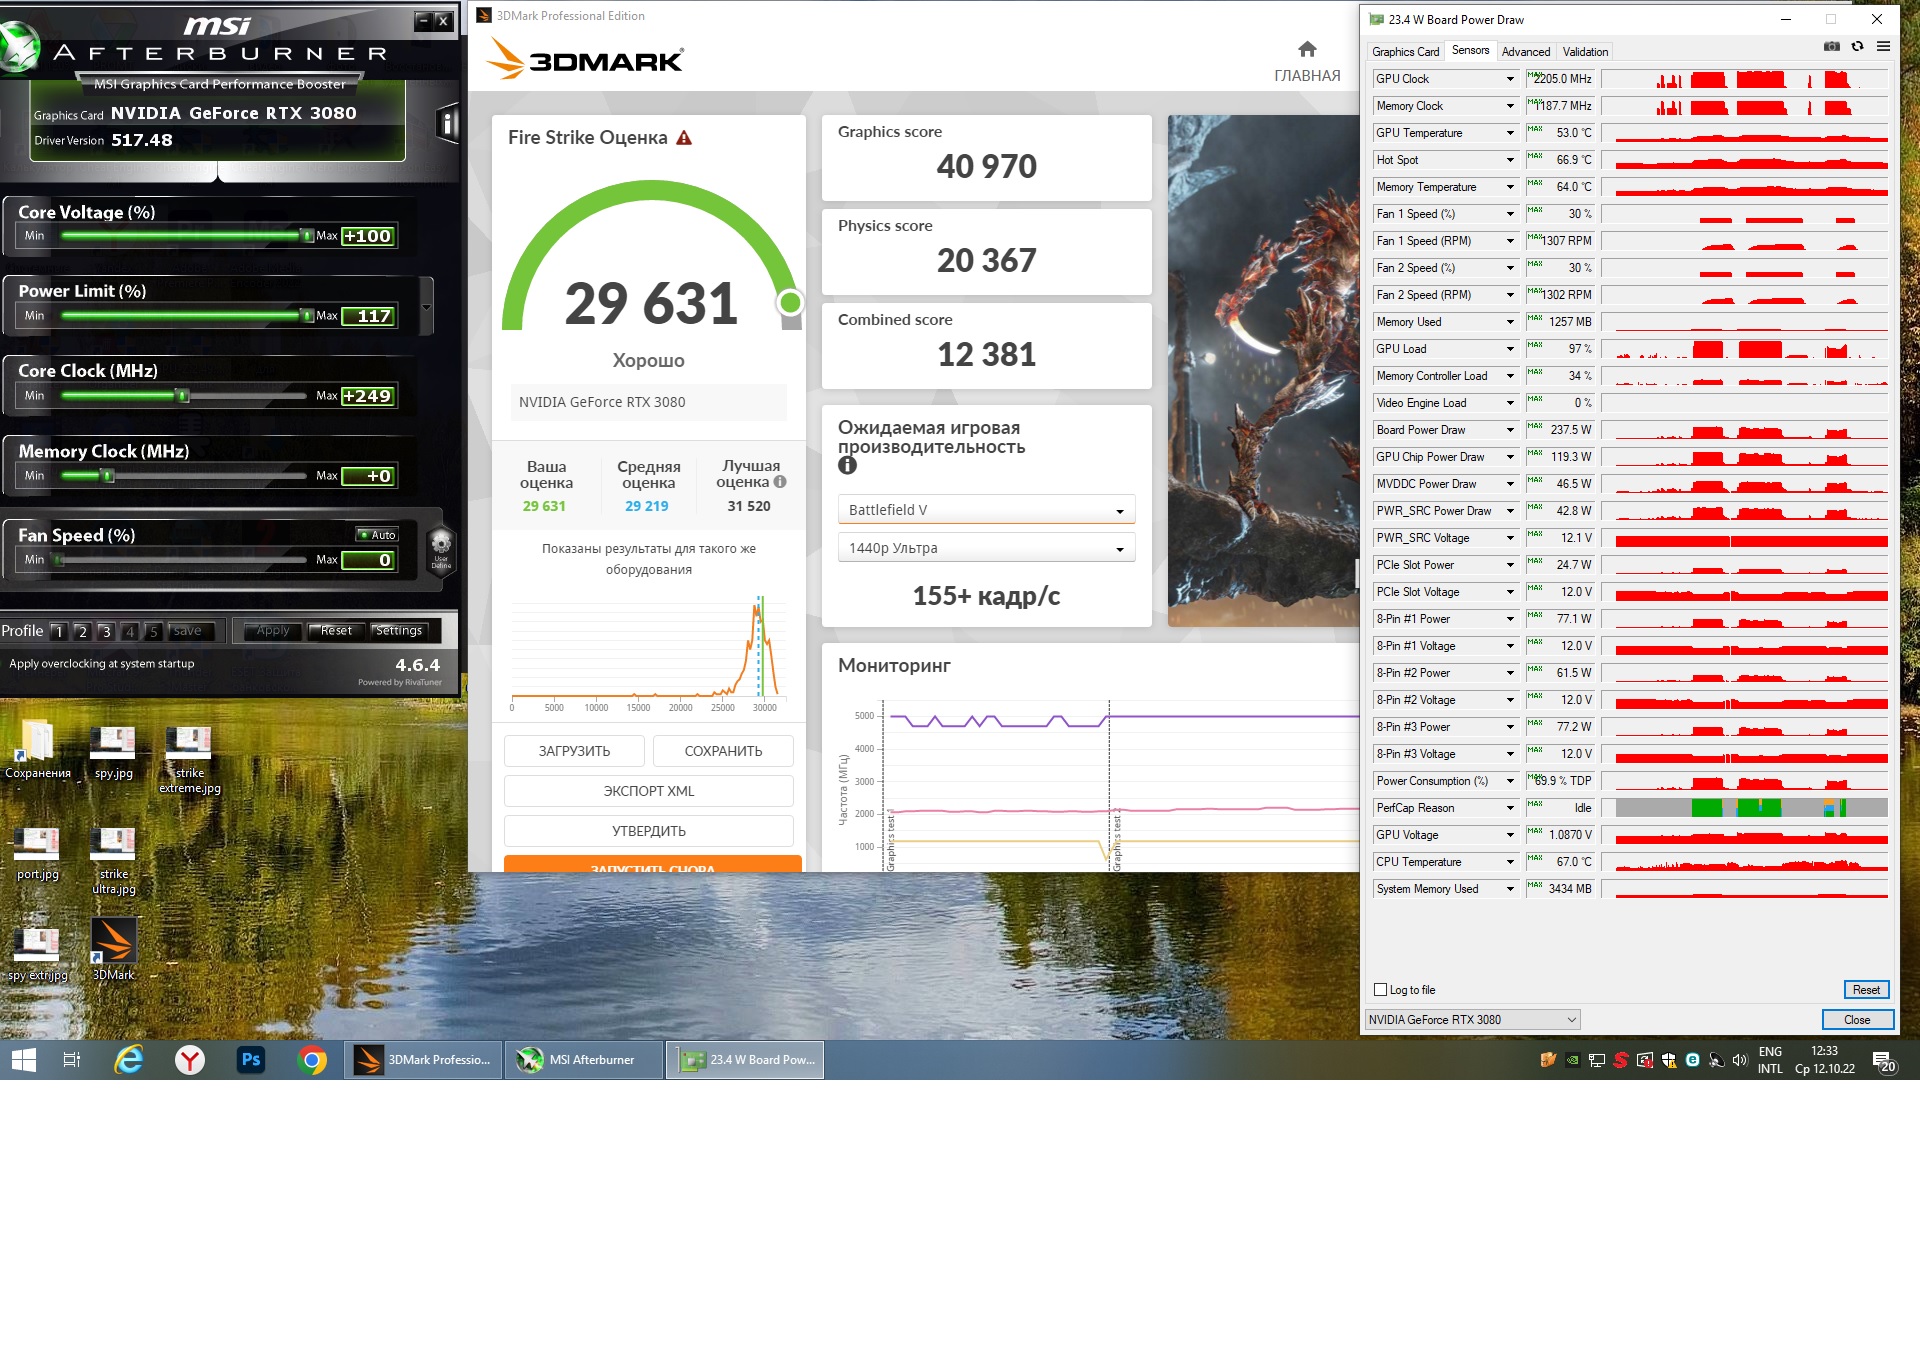Toggle the fan speed Auto button
The height and width of the screenshot is (1359, 1920).
click(x=378, y=535)
